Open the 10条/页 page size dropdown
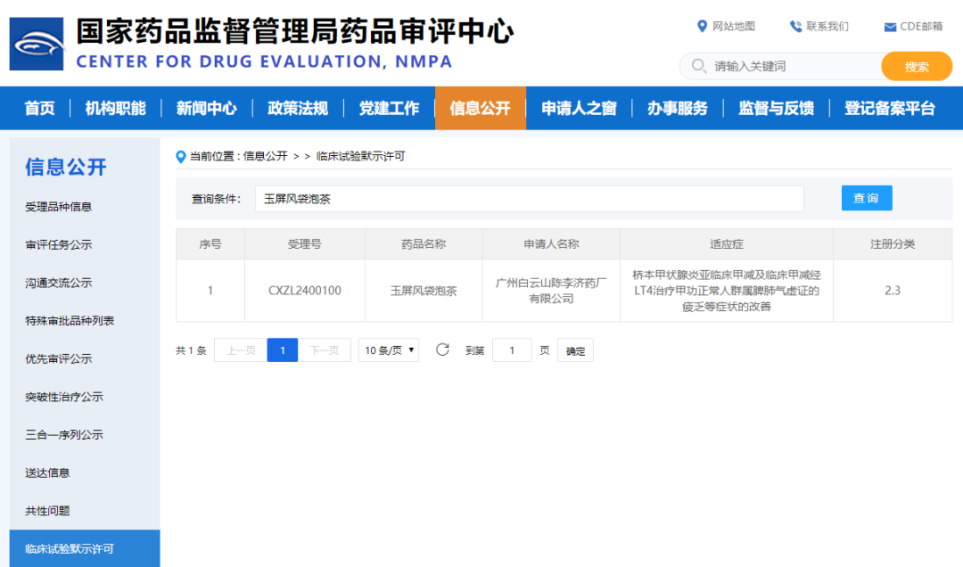The image size is (963, 567). pyautogui.click(x=388, y=350)
